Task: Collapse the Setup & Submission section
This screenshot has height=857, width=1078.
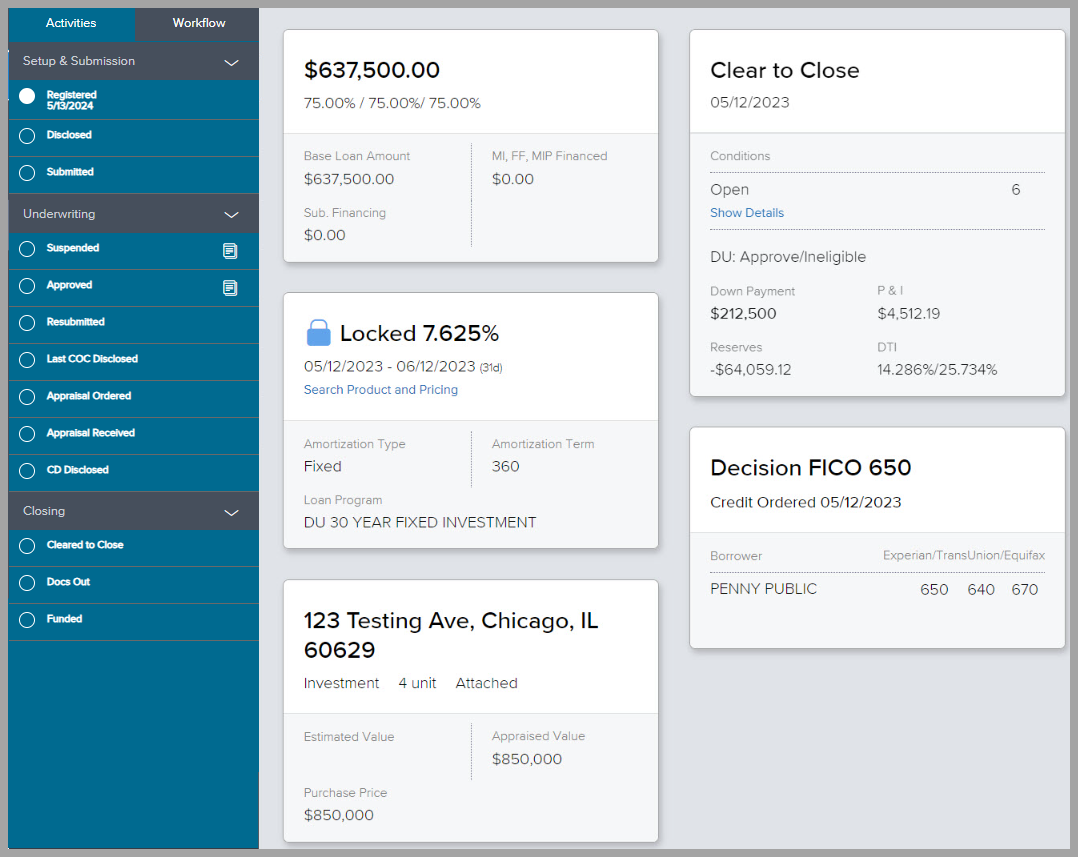Action: pos(231,62)
